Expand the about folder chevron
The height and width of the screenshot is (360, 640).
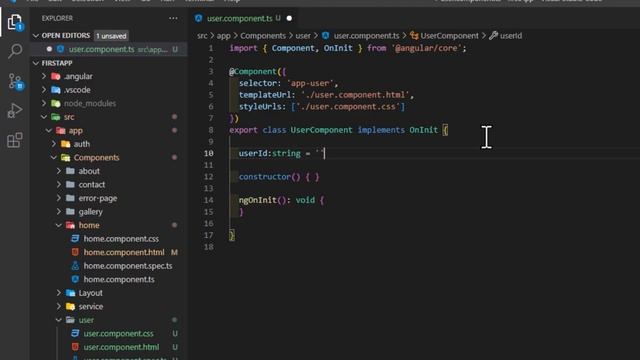tap(59, 171)
